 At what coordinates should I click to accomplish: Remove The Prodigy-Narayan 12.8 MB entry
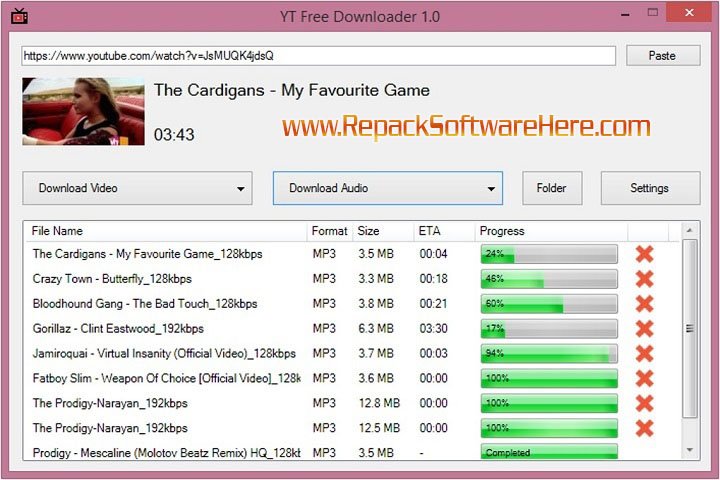pyautogui.click(x=645, y=403)
